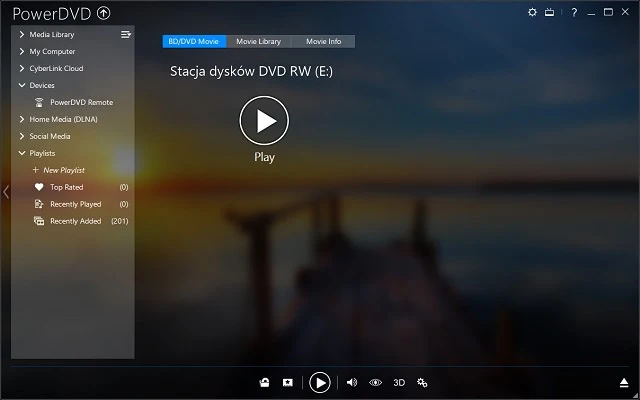
Task: Collapse sidebar with left edge arrow
Action: click(x=6, y=192)
